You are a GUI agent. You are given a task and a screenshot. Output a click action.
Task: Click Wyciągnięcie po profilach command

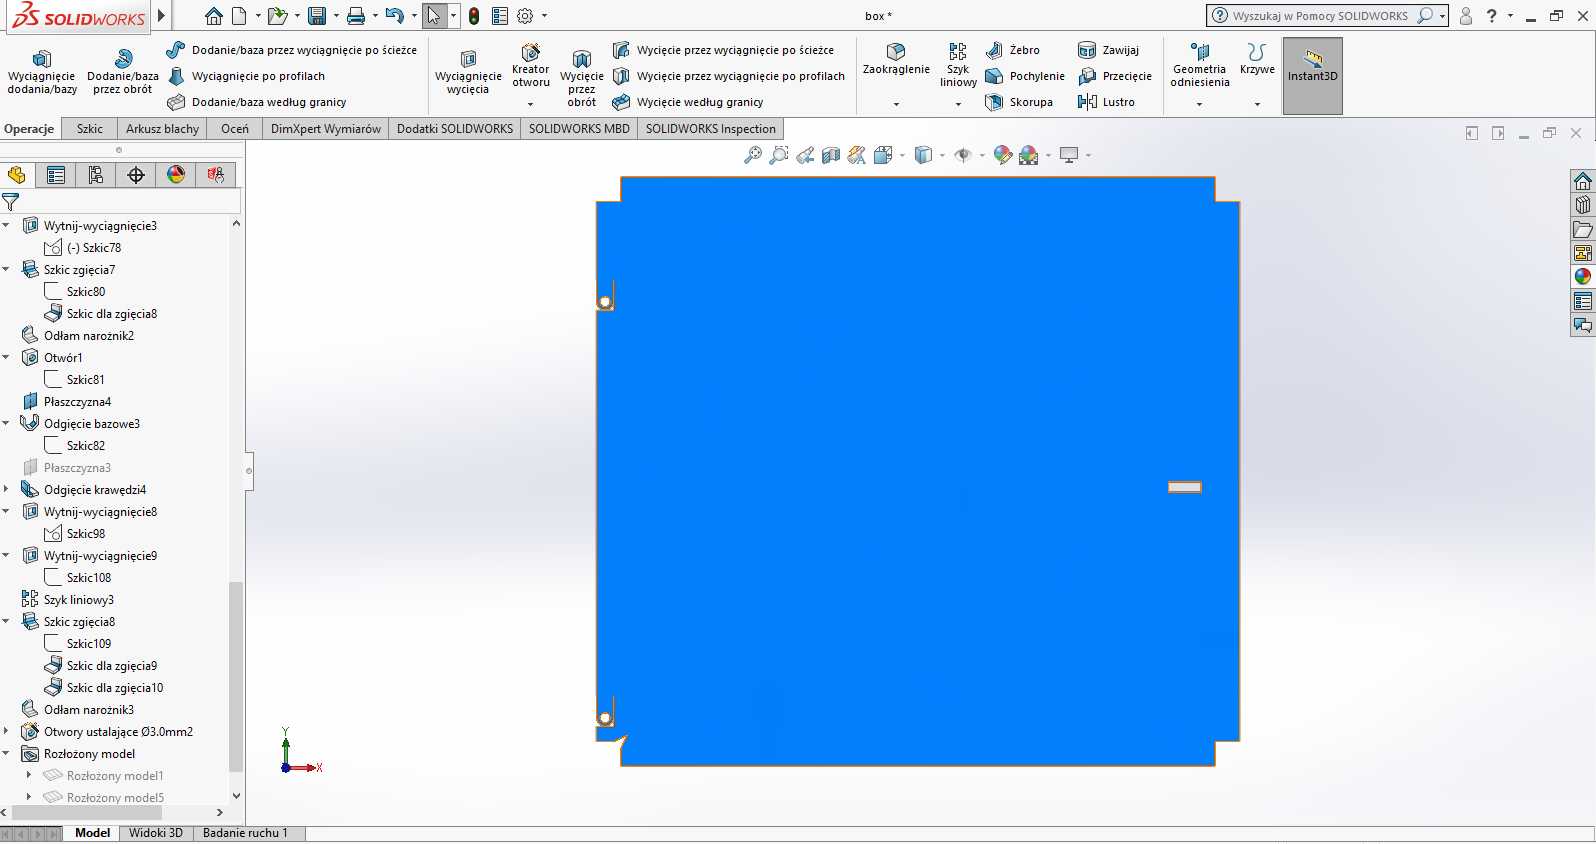pos(246,76)
